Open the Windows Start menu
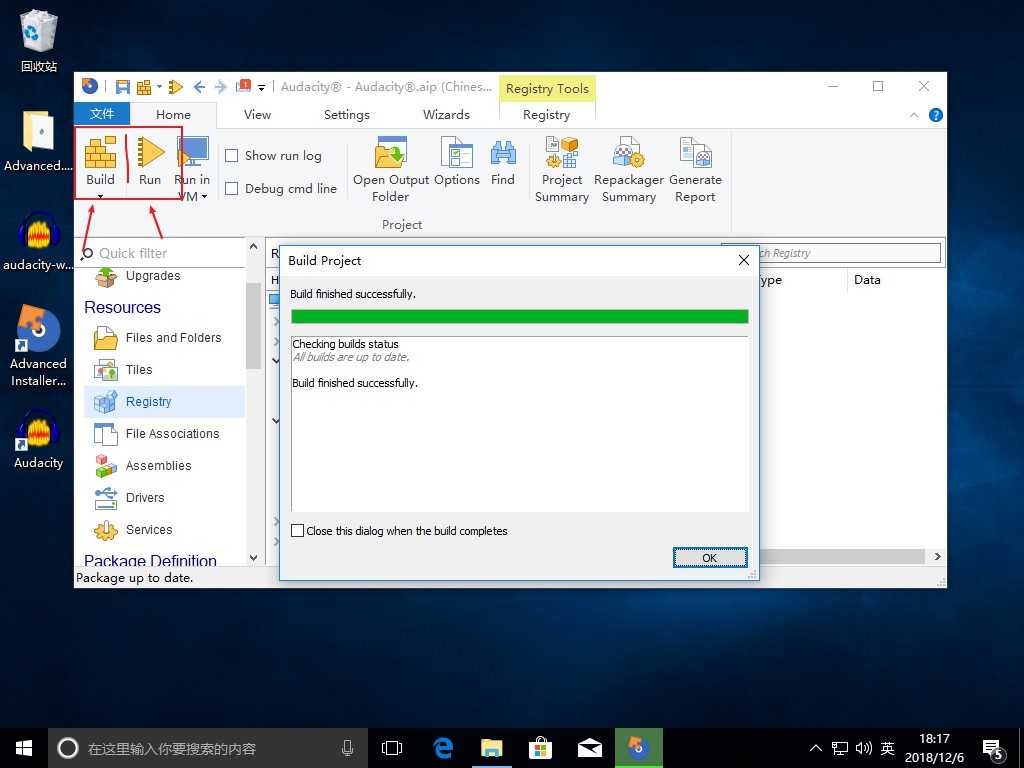 (x=24, y=748)
